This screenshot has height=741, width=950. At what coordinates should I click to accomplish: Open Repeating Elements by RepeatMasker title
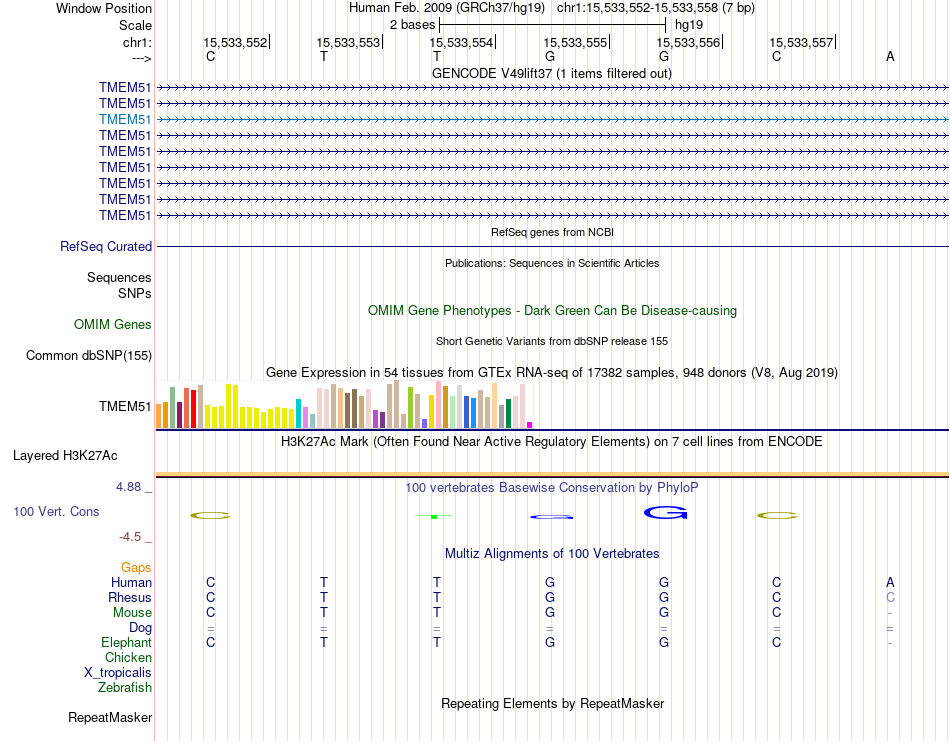(x=552, y=703)
